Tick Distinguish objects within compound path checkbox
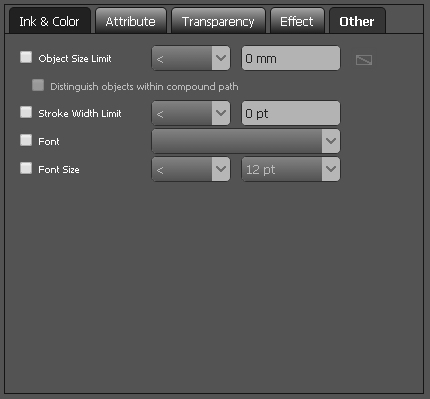Viewport: 430px width, 399px height. (38, 85)
